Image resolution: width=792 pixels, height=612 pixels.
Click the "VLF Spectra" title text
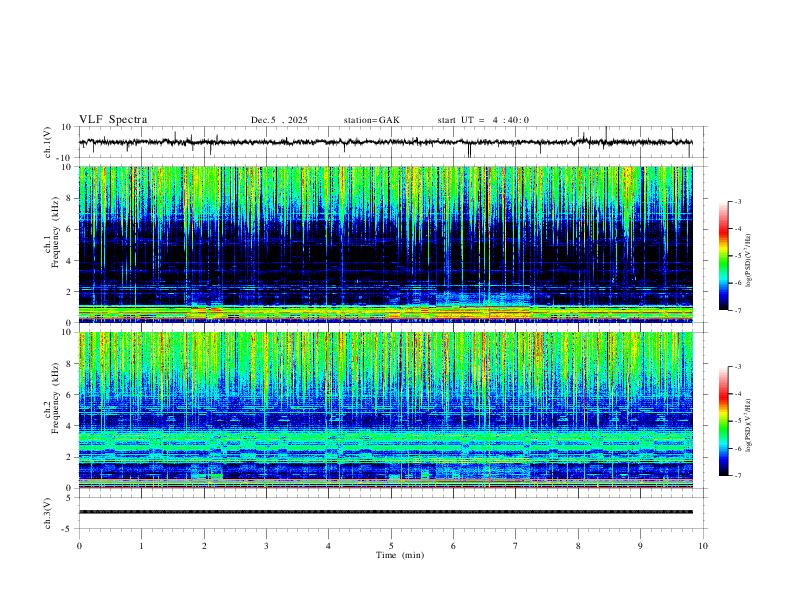click(113, 120)
